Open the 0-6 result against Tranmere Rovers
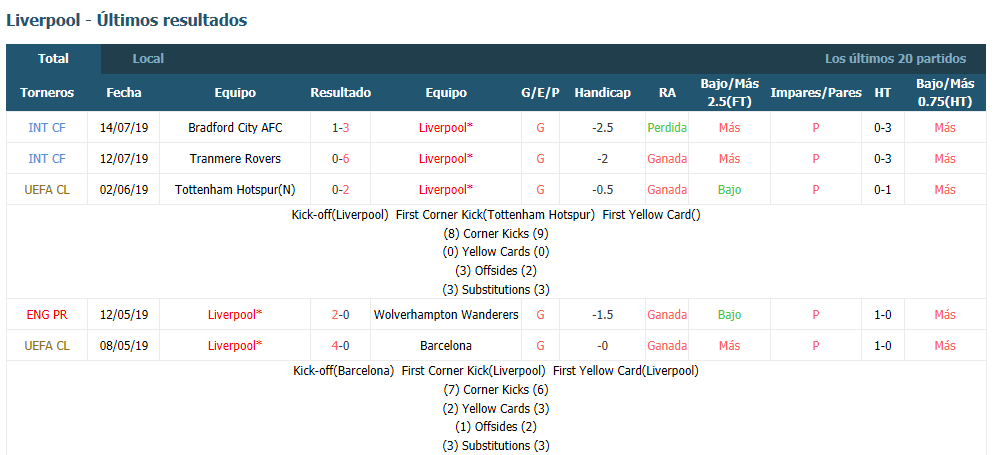This screenshot has width=996, height=455. (340, 158)
